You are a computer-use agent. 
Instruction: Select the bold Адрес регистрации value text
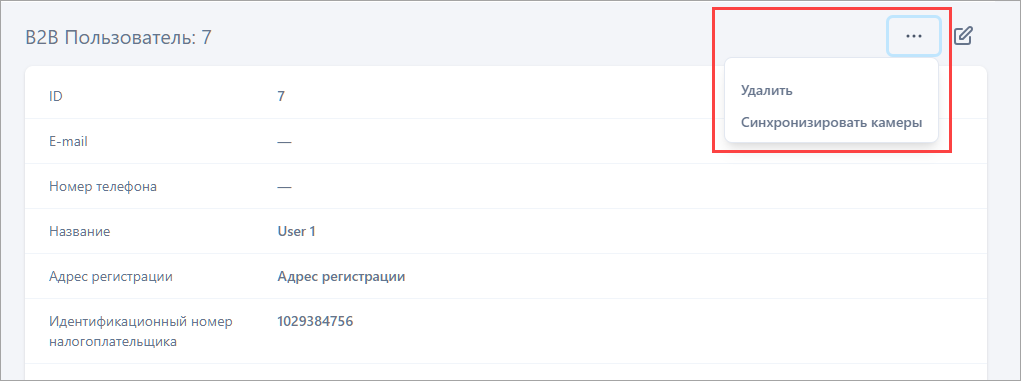[341, 277]
